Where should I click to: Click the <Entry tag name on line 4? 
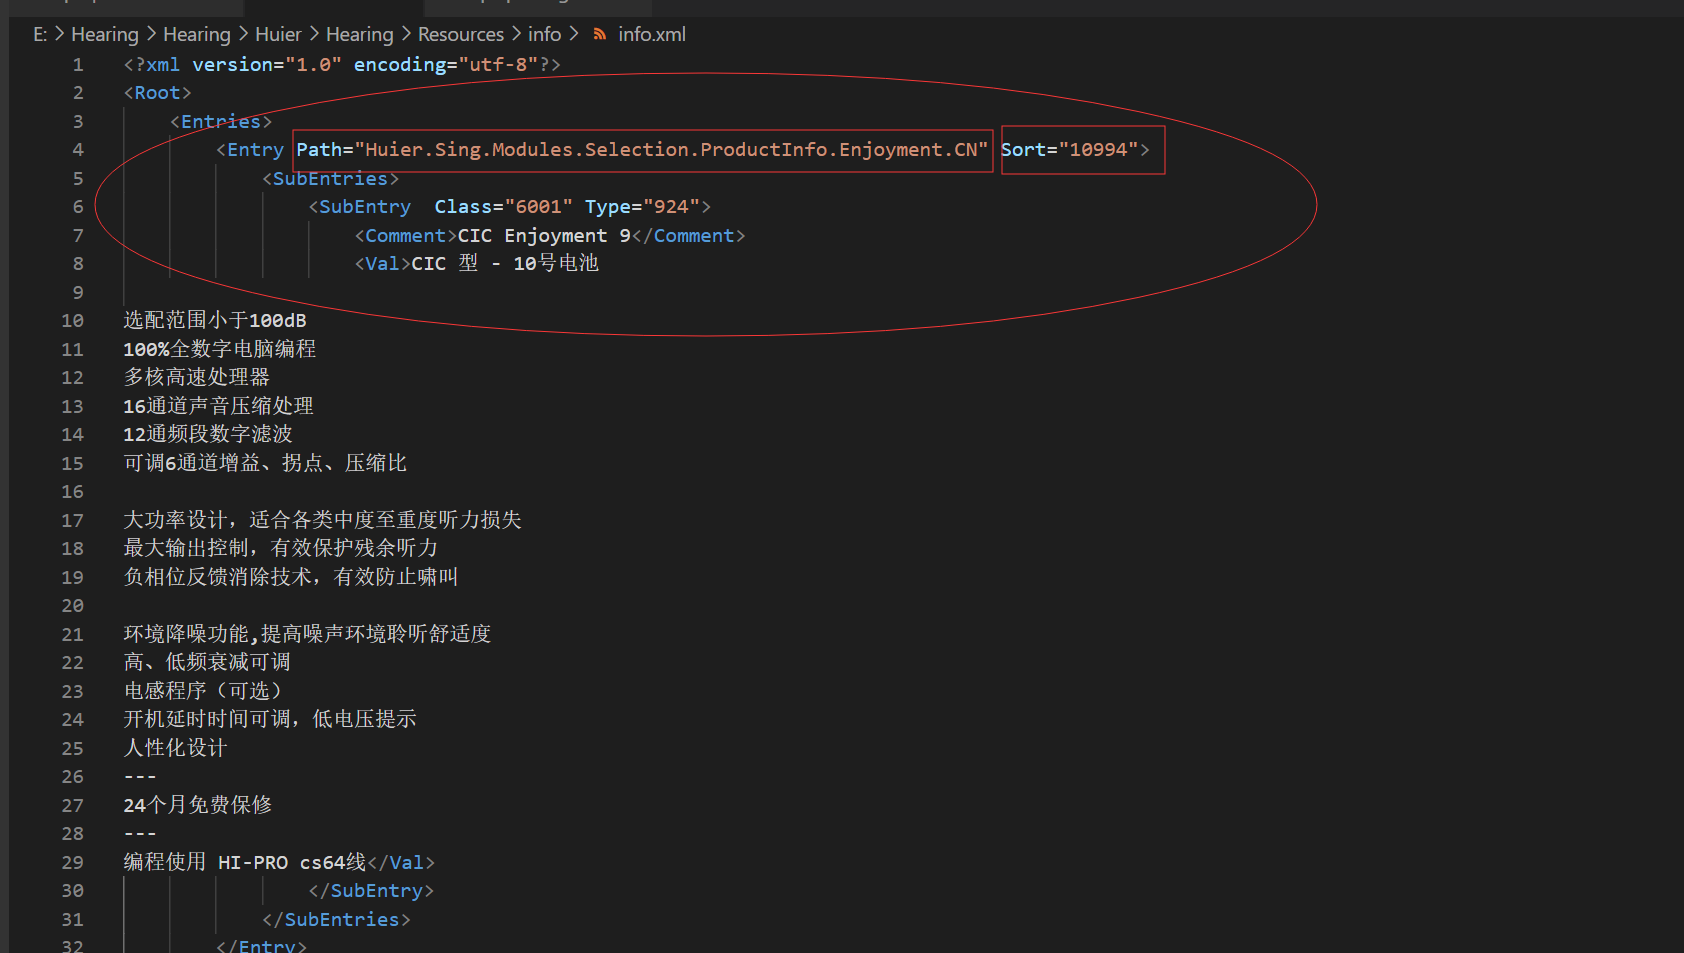click(250, 149)
